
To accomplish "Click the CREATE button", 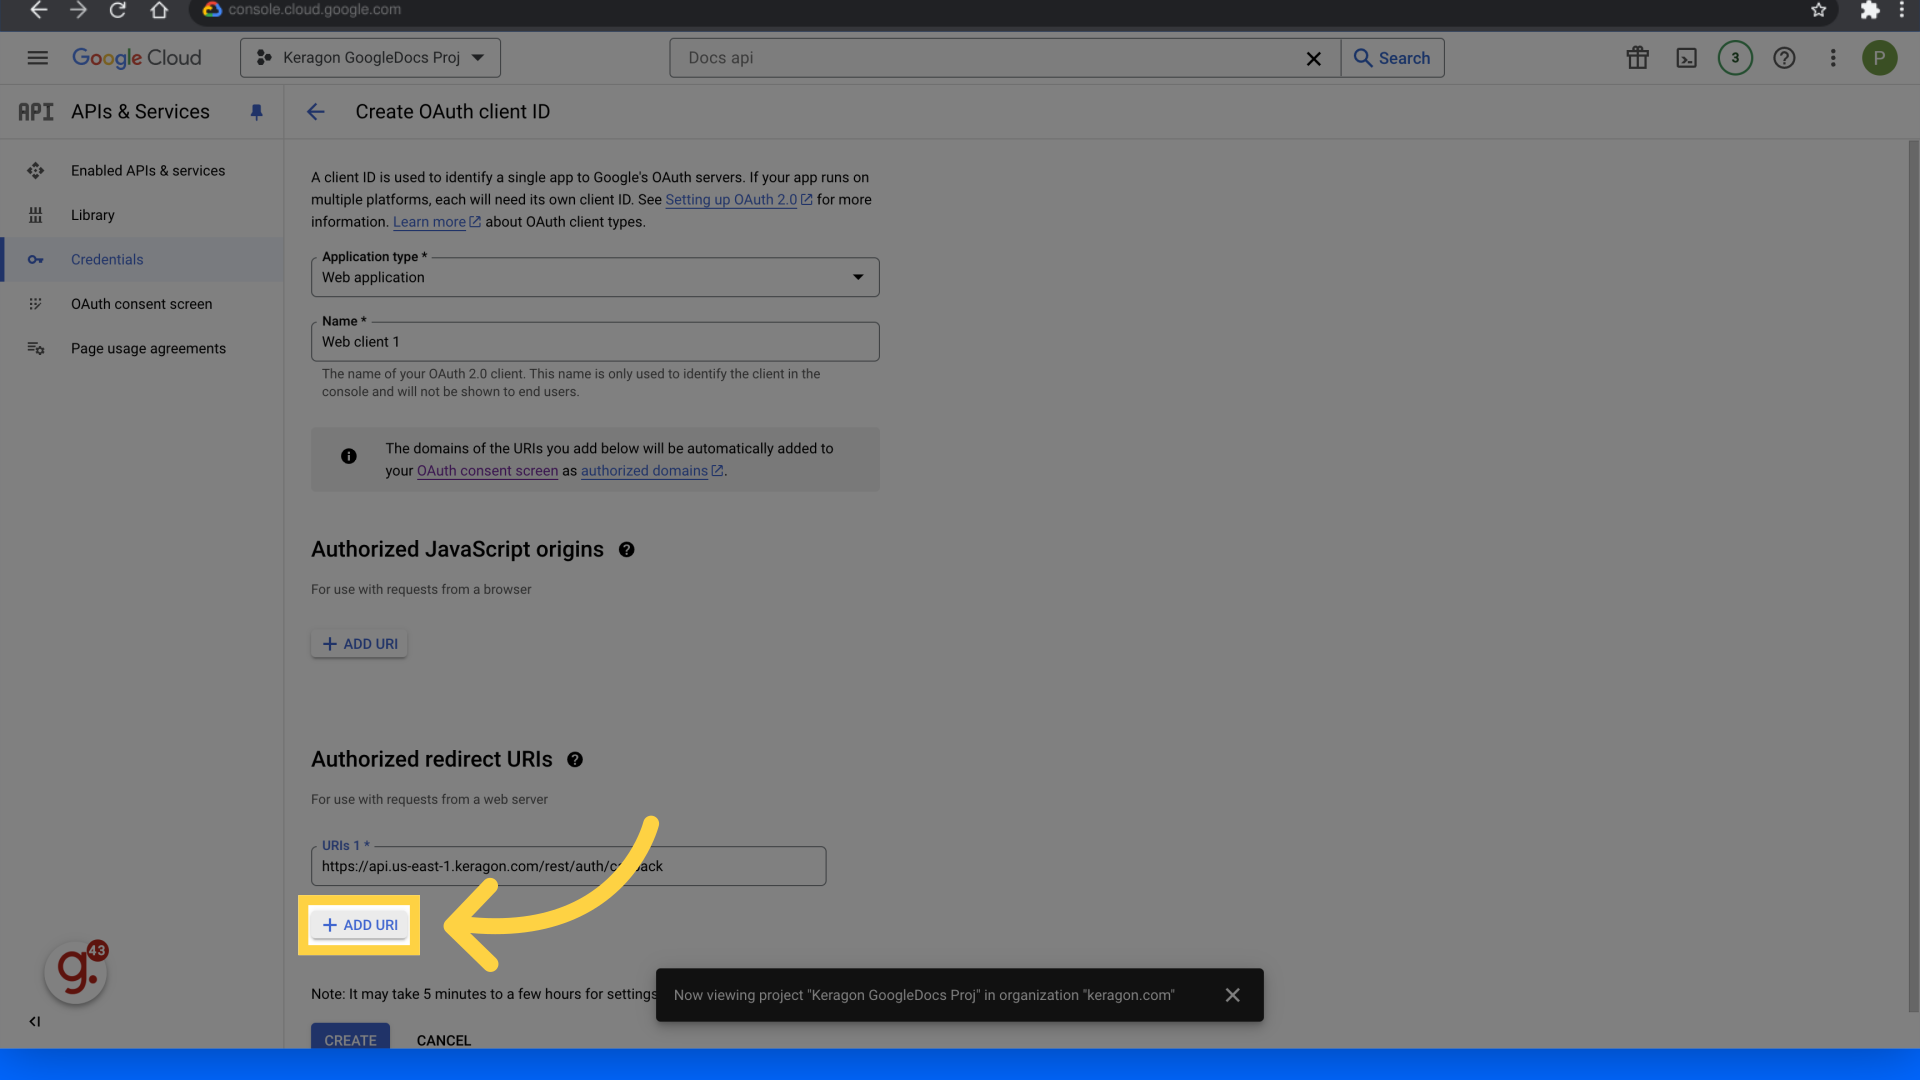I will pos(350,1037).
